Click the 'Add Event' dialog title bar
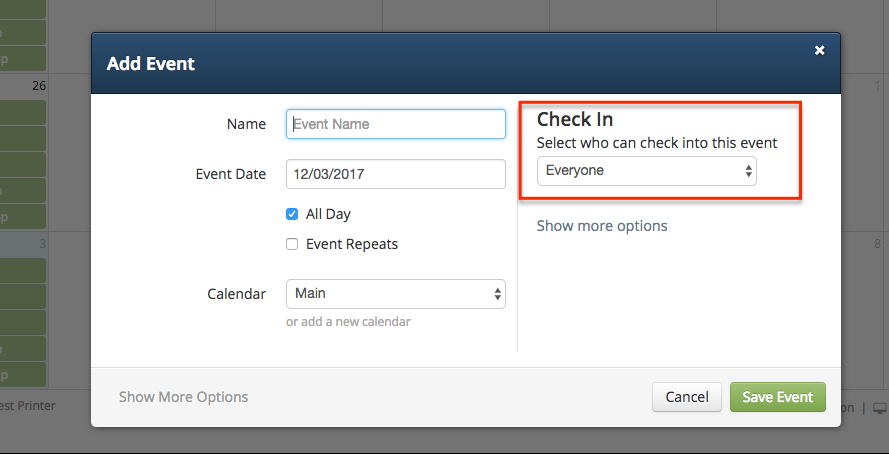Image resolution: width=889 pixels, height=454 pixels. pyautogui.click(x=465, y=63)
